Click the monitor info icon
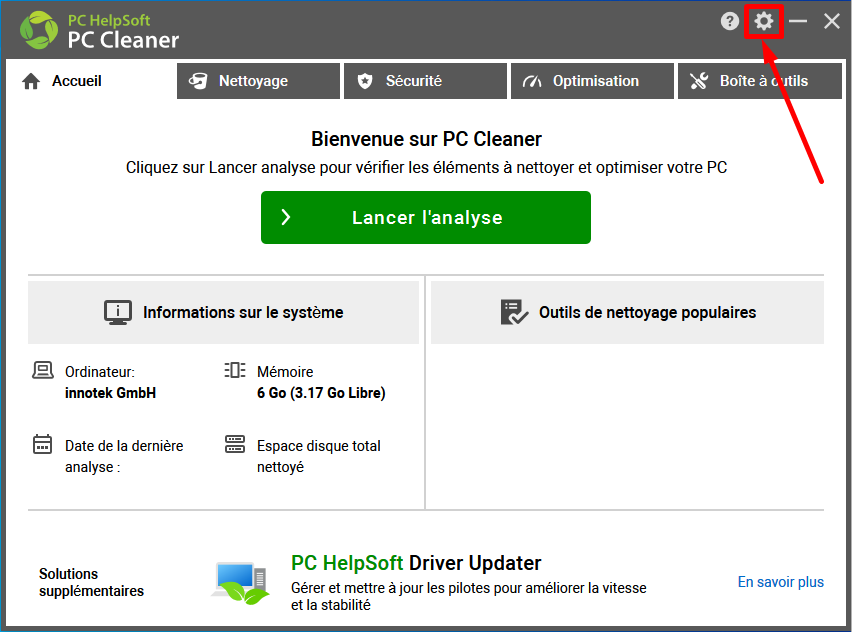The width and height of the screenshot is (852, 632). pyautogui.click(x=118, y=312)
